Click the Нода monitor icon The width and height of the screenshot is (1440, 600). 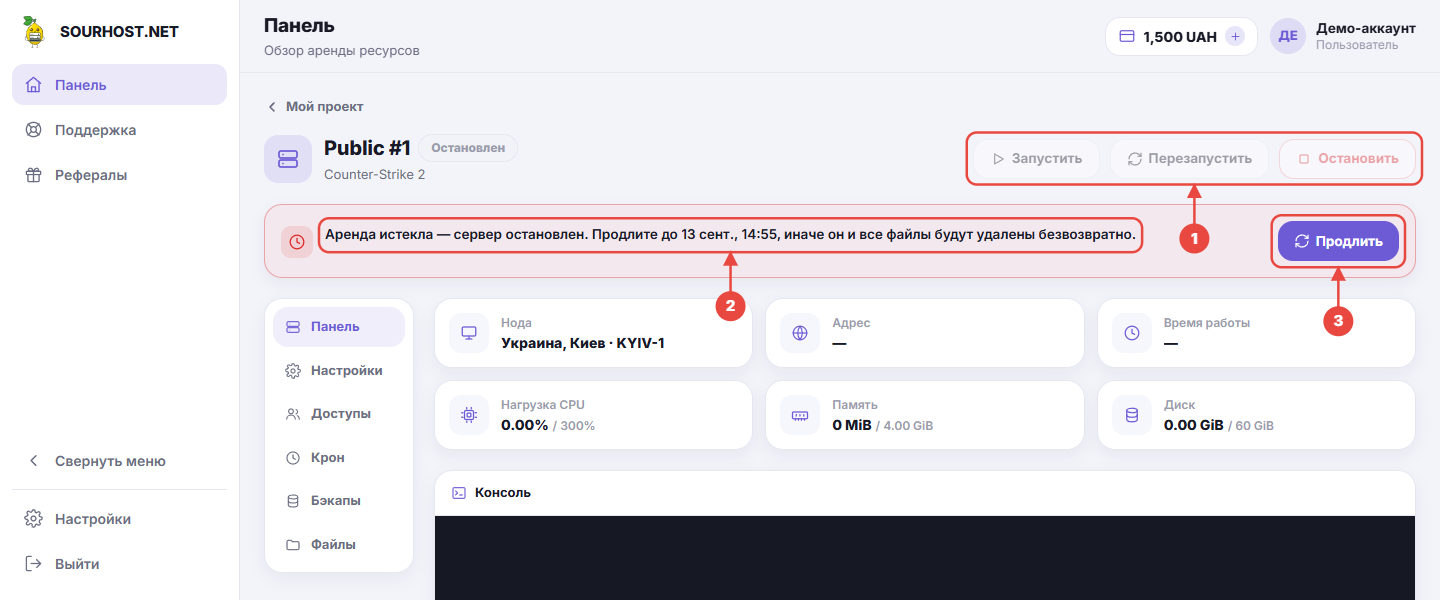click(469, 333)
